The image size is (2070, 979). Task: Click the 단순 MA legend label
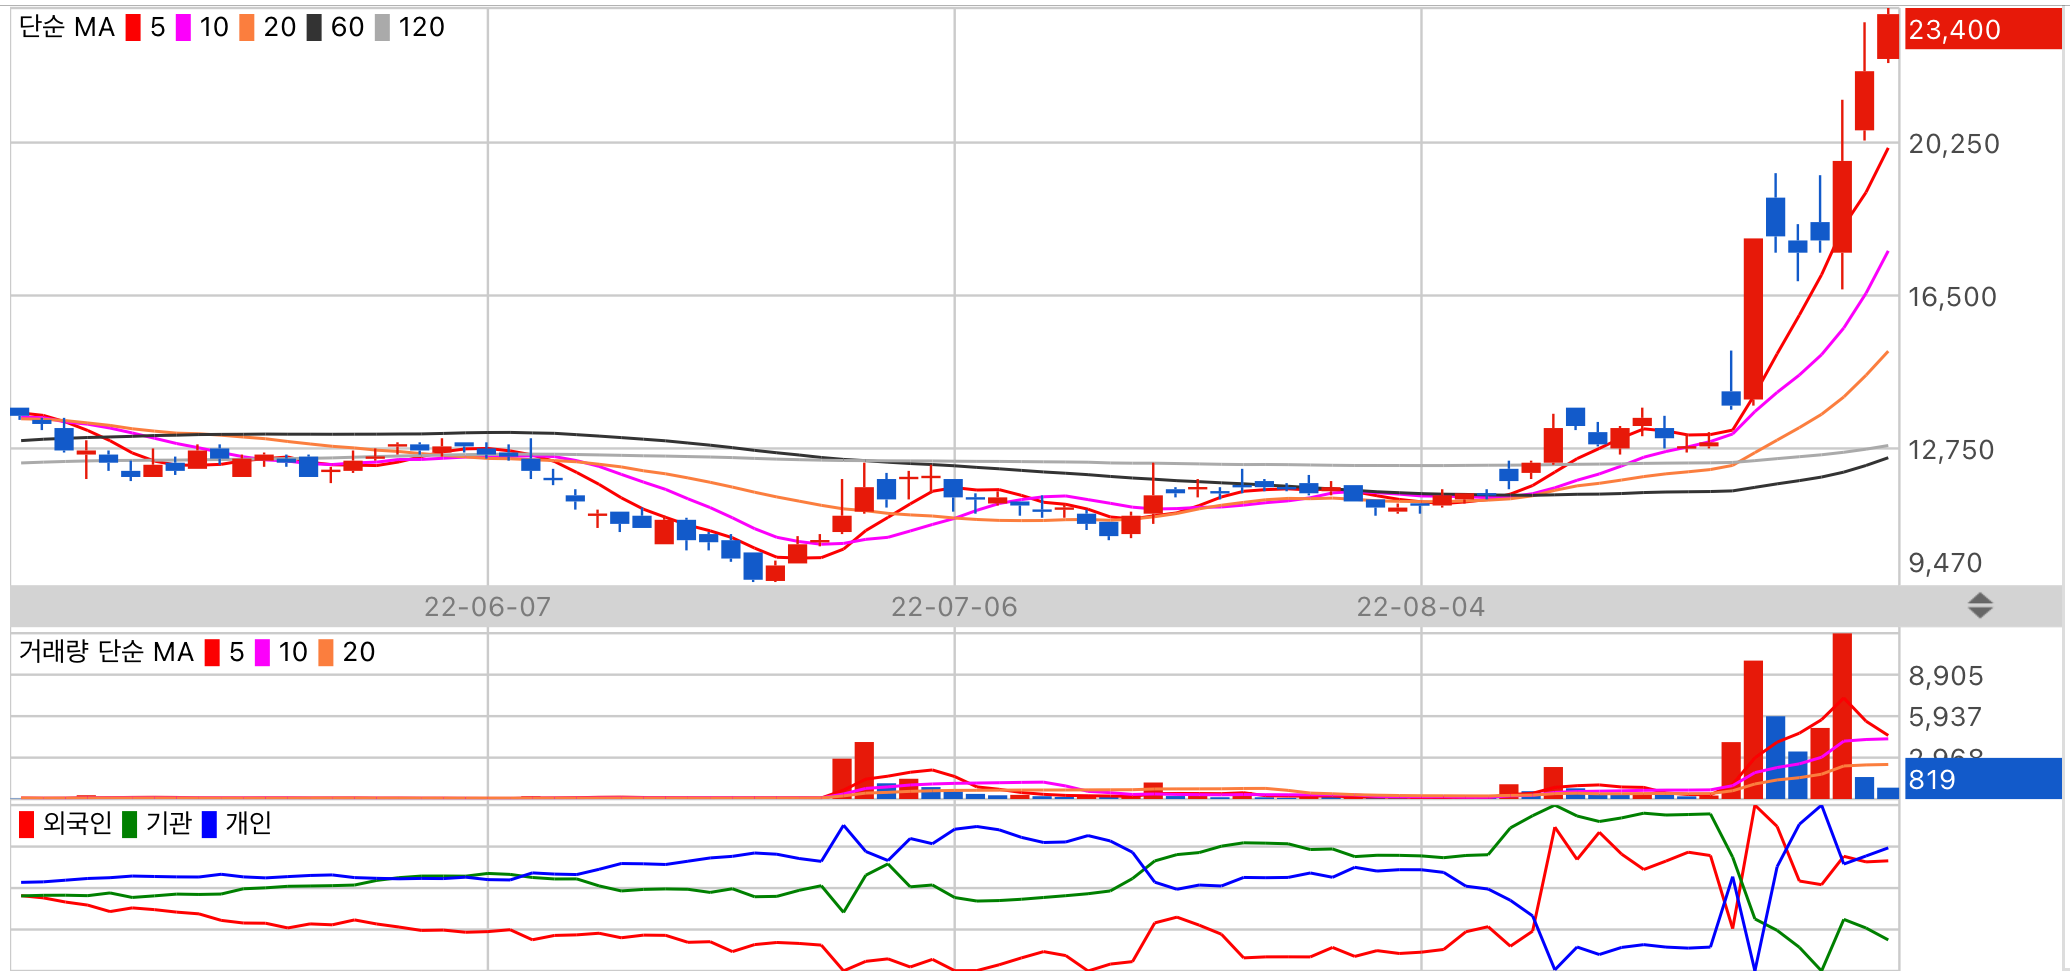[x=67, y=27]
